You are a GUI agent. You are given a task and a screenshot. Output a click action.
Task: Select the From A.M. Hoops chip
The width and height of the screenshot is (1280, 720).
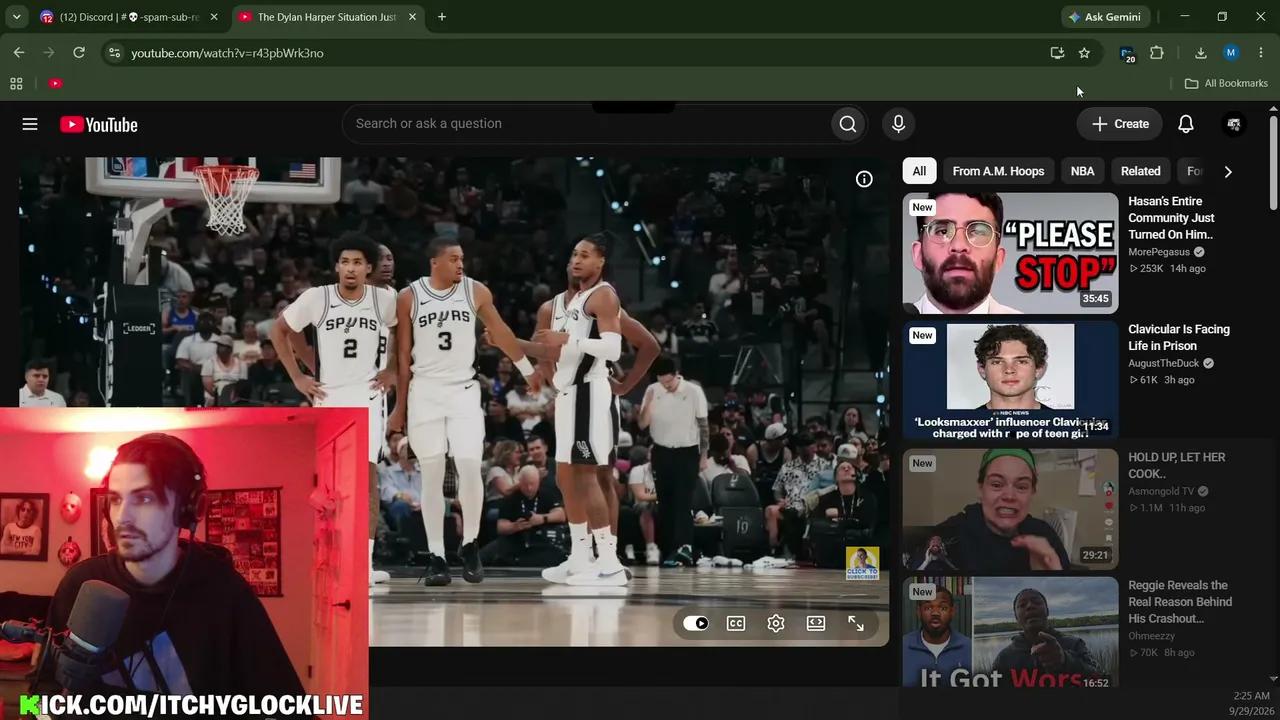click(998, 171)
